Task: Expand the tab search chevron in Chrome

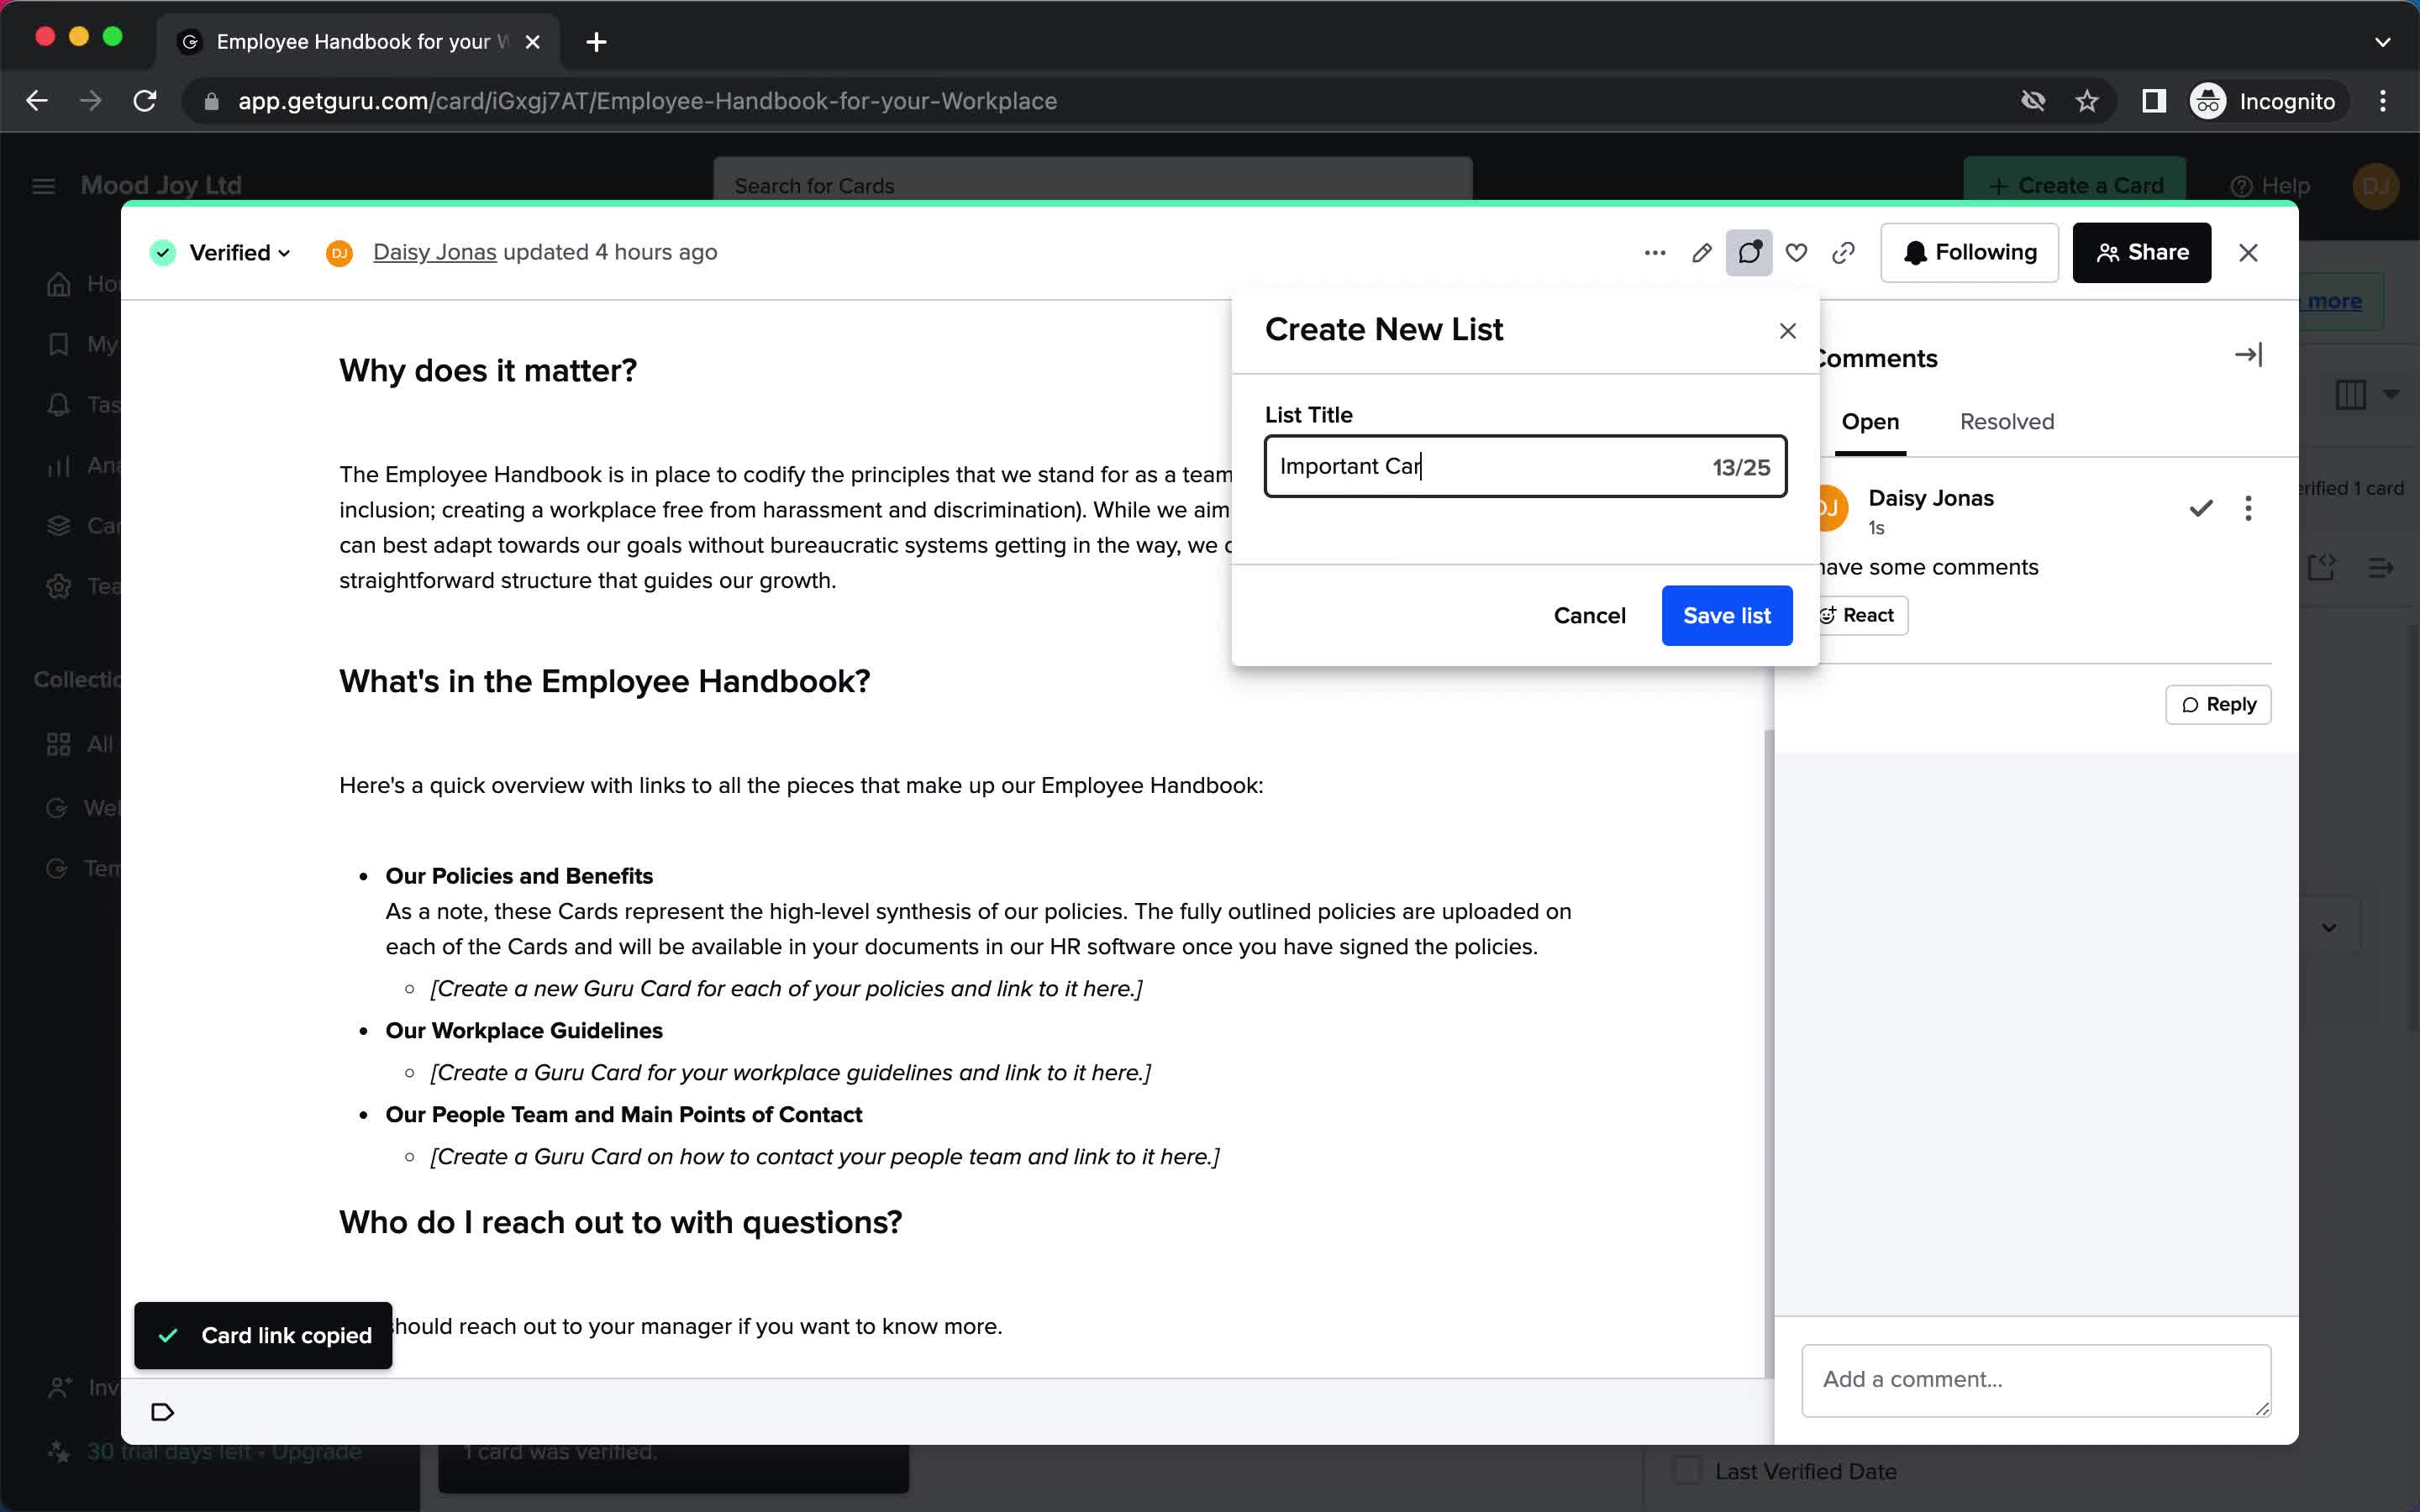Action: click(x=2383, y=42)
